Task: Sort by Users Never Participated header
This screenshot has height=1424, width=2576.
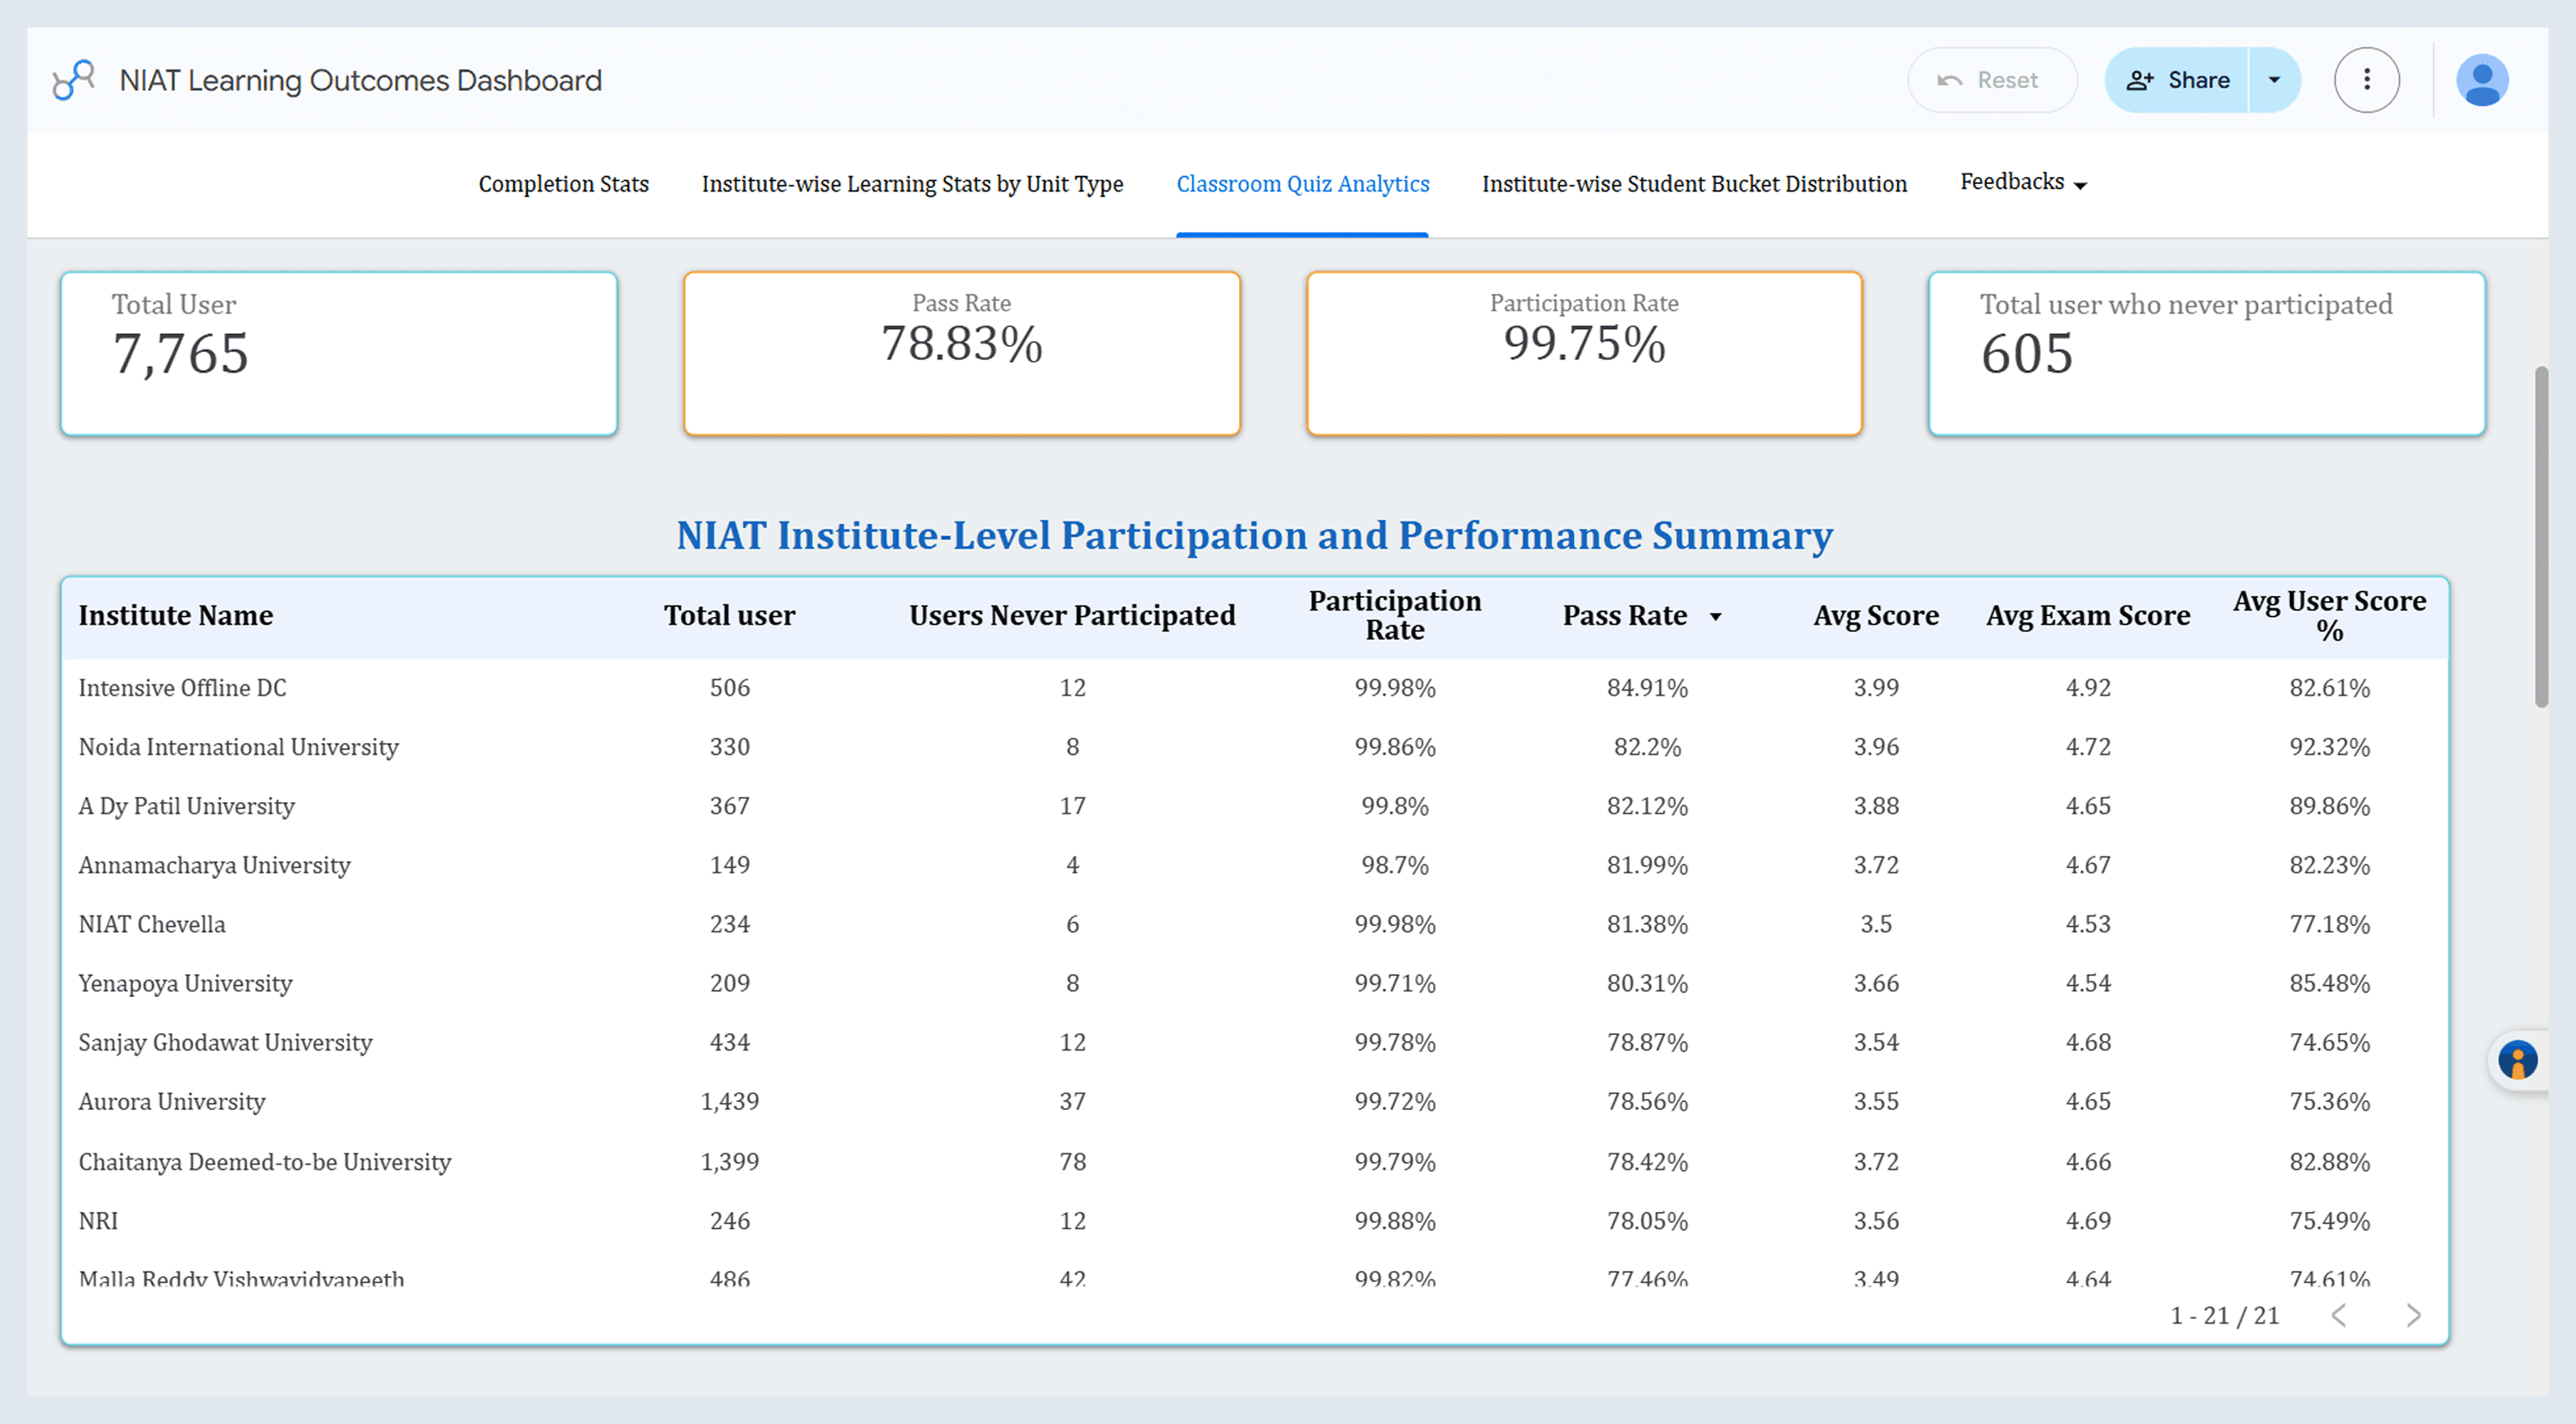Action: 1072,616
